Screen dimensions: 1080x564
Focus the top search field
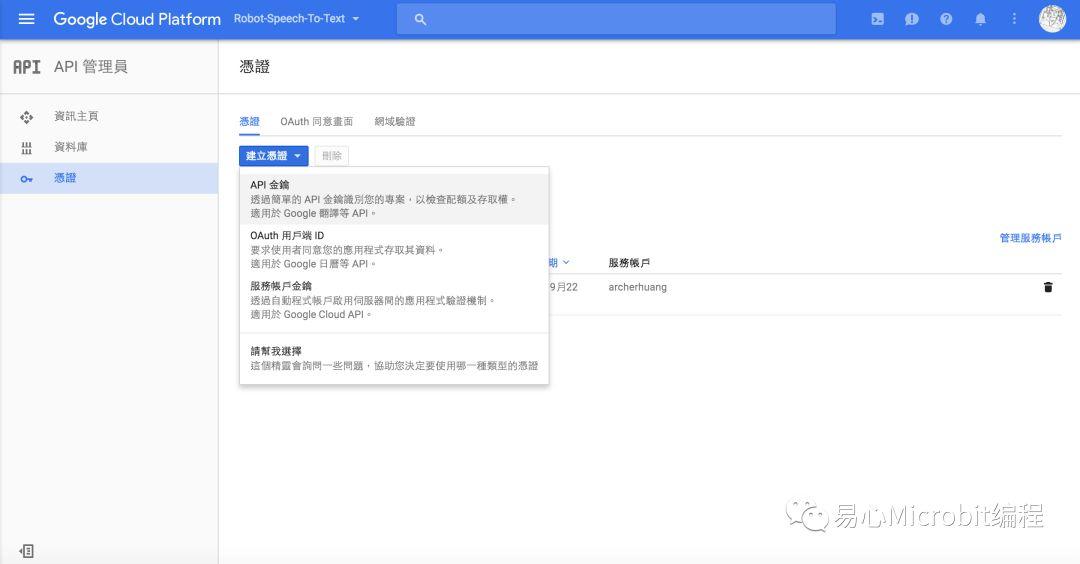tap(616, 19)
